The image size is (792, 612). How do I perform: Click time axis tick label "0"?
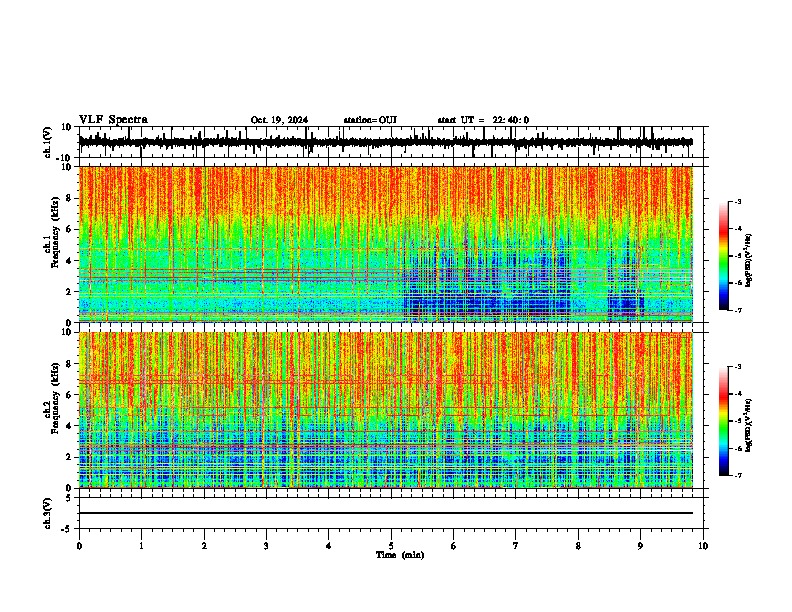[x=79, y=546]
